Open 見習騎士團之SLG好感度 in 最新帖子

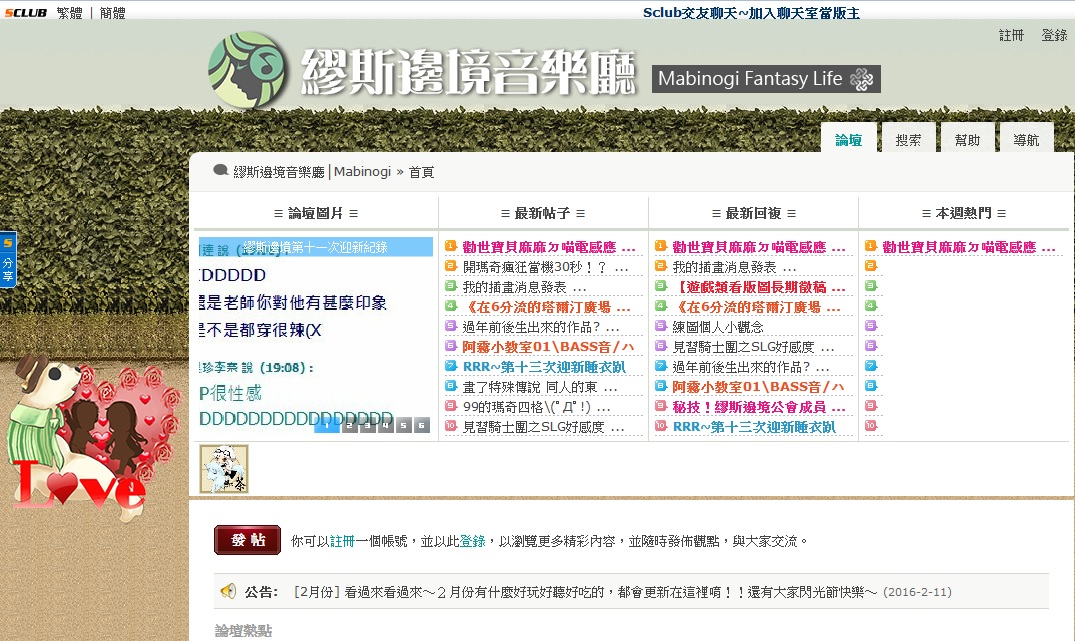click(544, 427)
